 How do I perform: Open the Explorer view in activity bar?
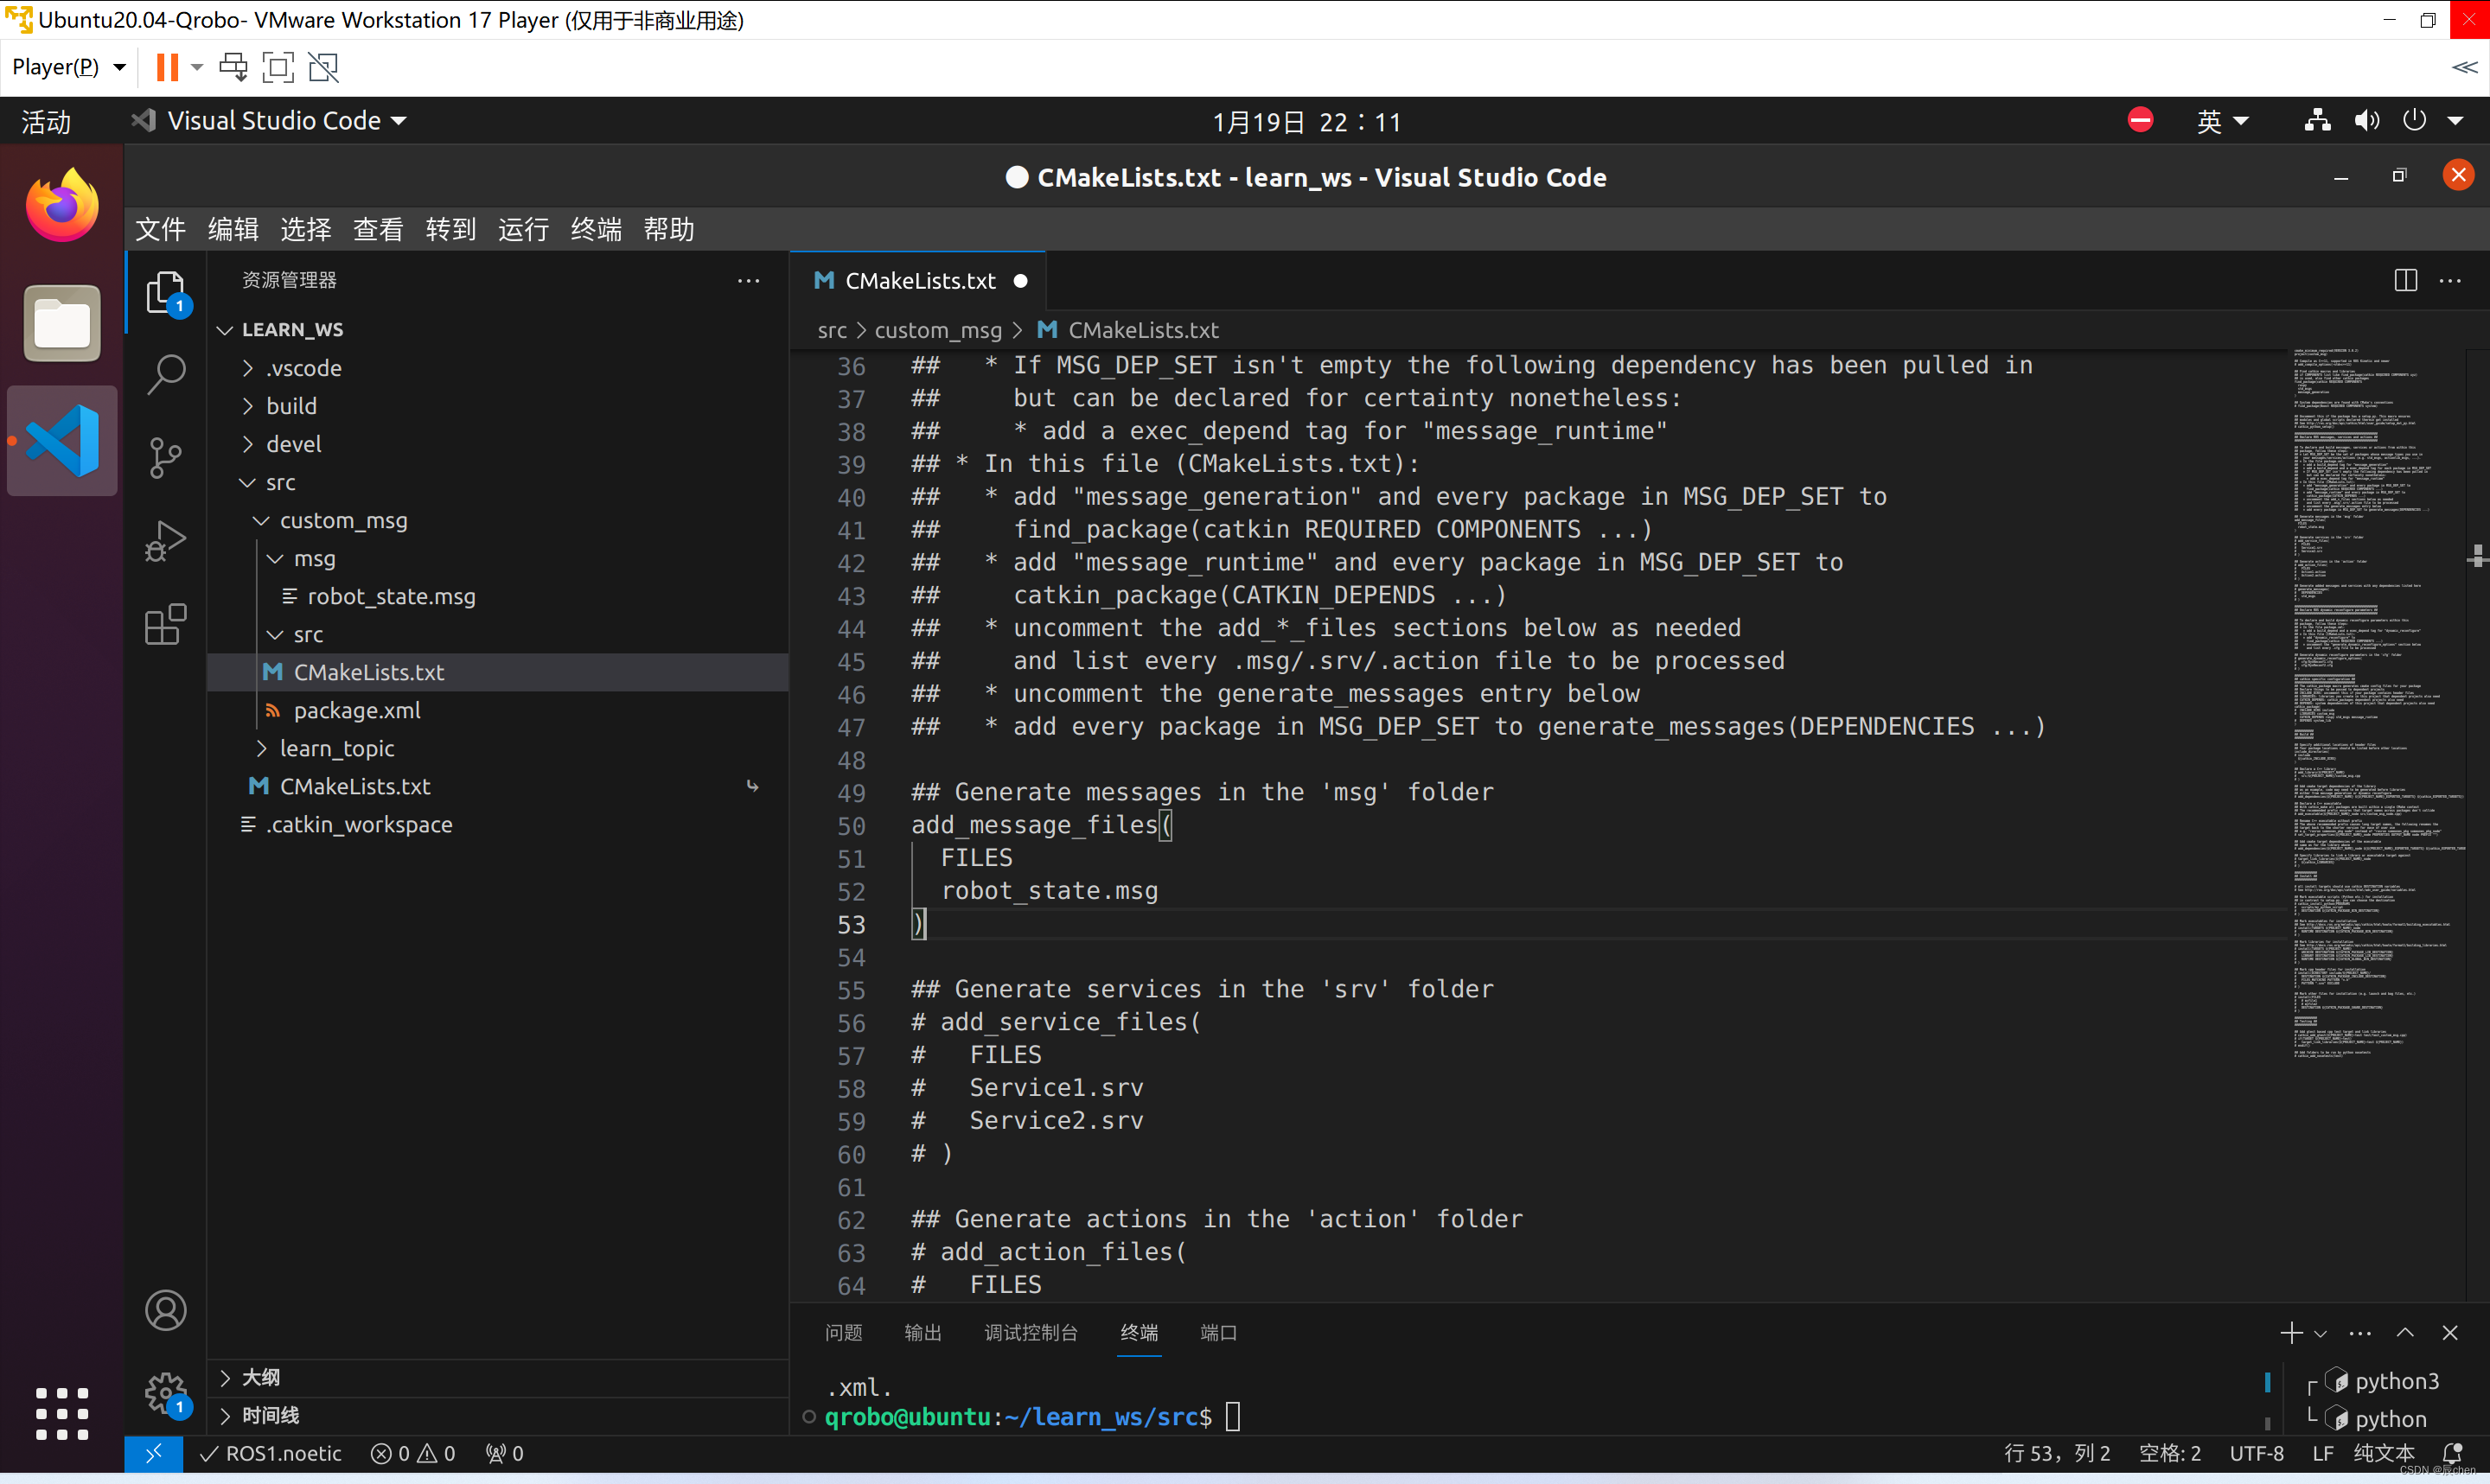[x=166, y=292]
